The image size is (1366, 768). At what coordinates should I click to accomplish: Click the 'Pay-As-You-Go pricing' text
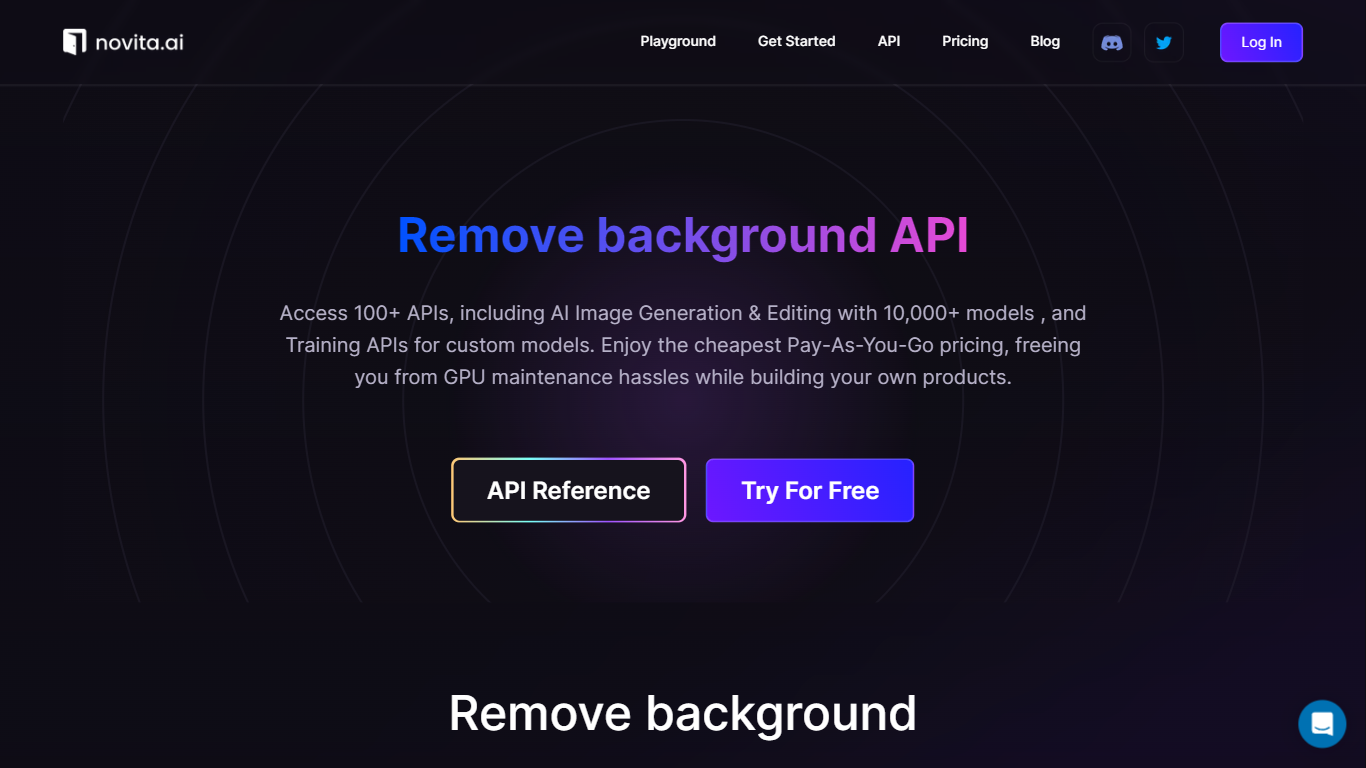tap(898, 345)
